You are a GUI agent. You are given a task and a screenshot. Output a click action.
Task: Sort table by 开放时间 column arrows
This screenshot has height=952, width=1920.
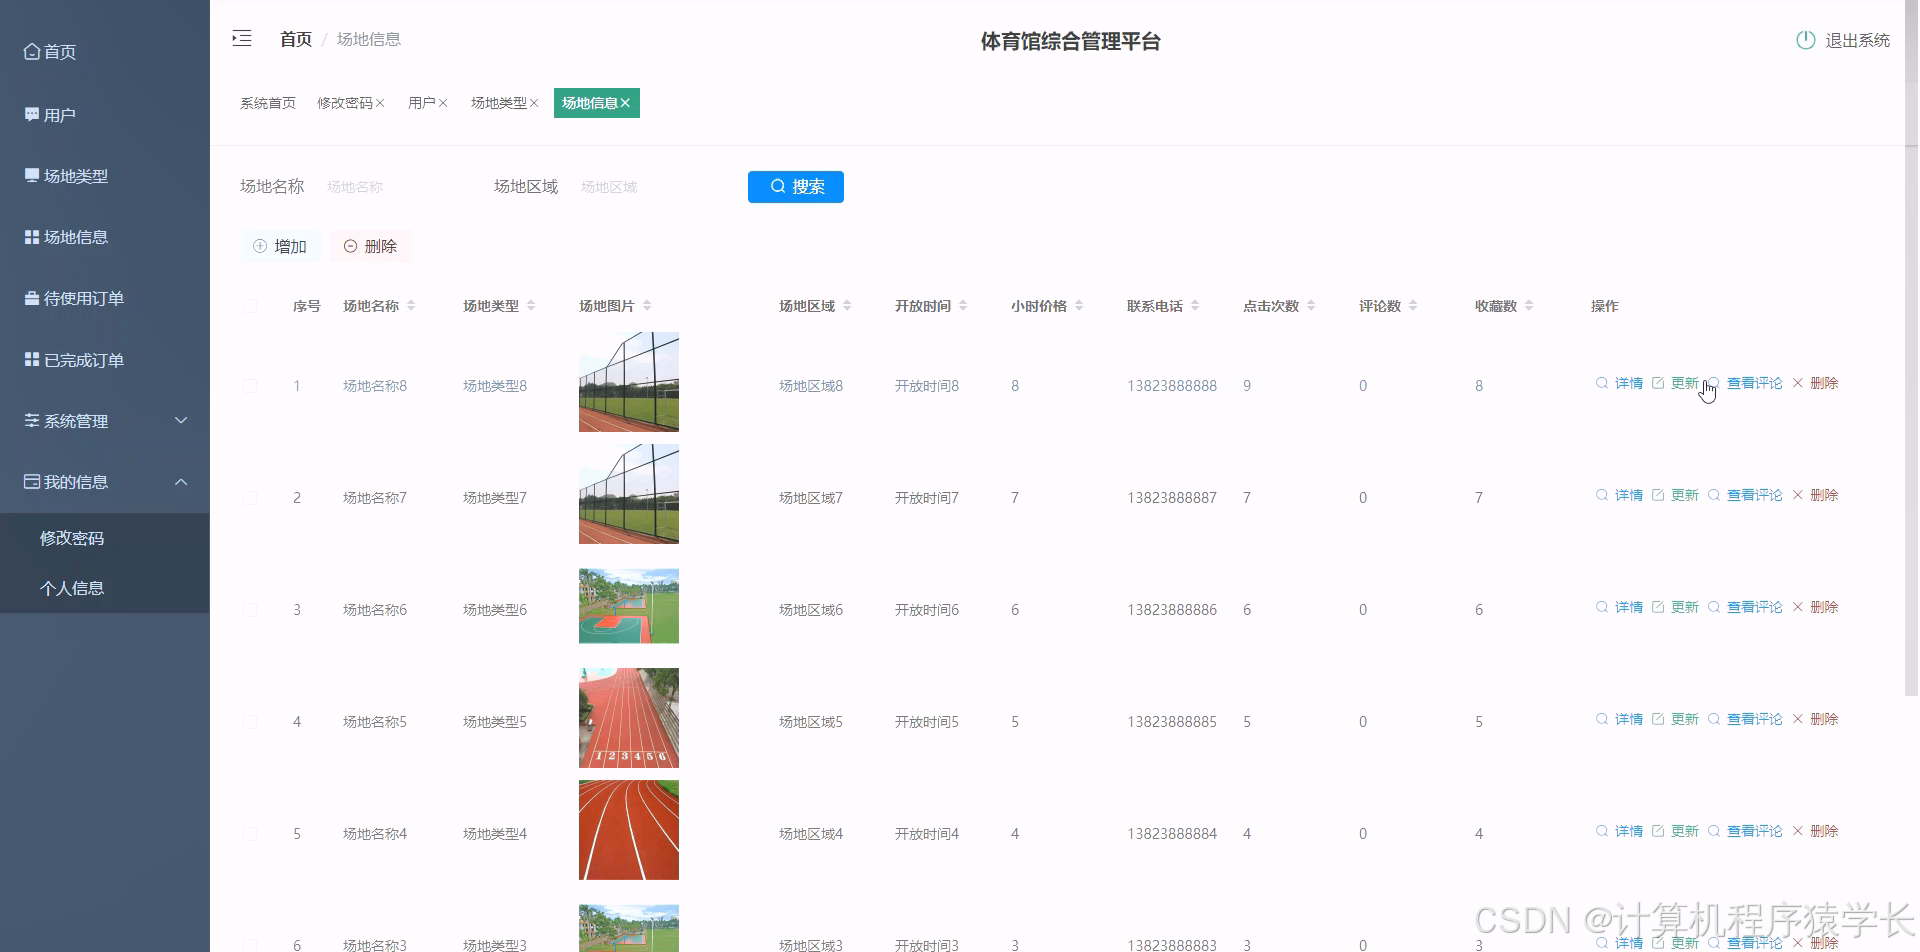pyautogui.click(x=963, y=306)
